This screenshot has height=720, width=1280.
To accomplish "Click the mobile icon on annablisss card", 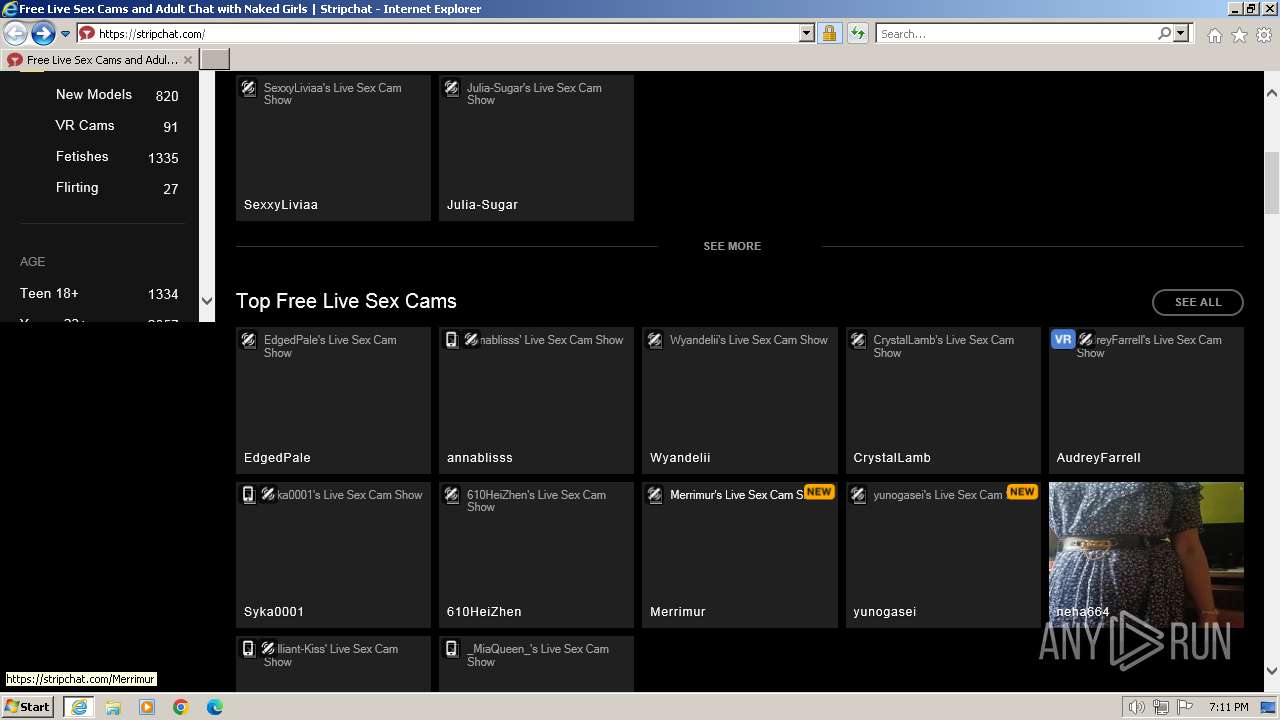I will pyautogui.click(x=451, y=340).
